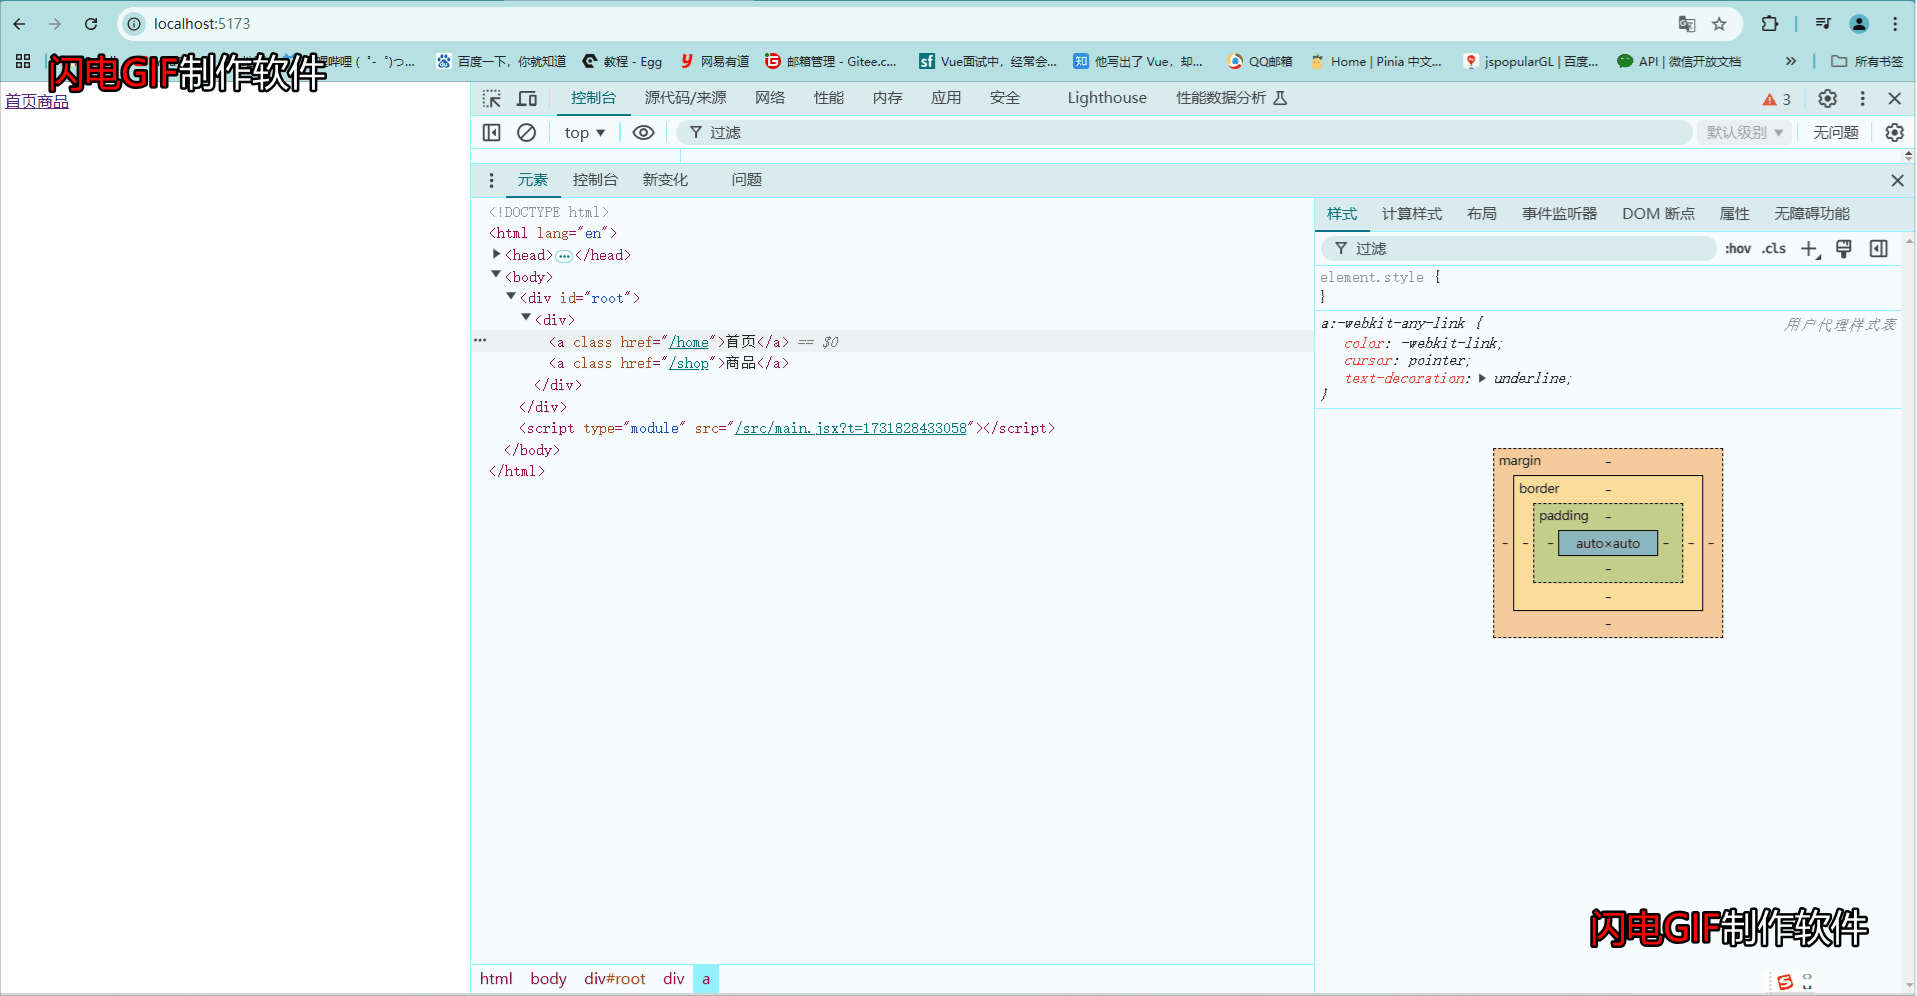The image size is (1917, 996).
Task: Open the translate page icon in address bar
Action: pyautogui.click(x=1686, y=23)
